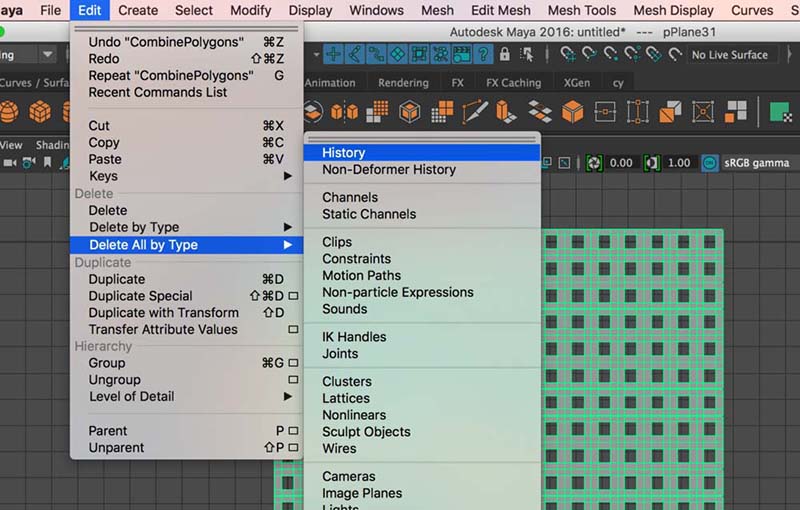Viewport: 800px width, 510px height.
Task: Open the sRGB gamma dropdown
Action: tap(757, 163)
